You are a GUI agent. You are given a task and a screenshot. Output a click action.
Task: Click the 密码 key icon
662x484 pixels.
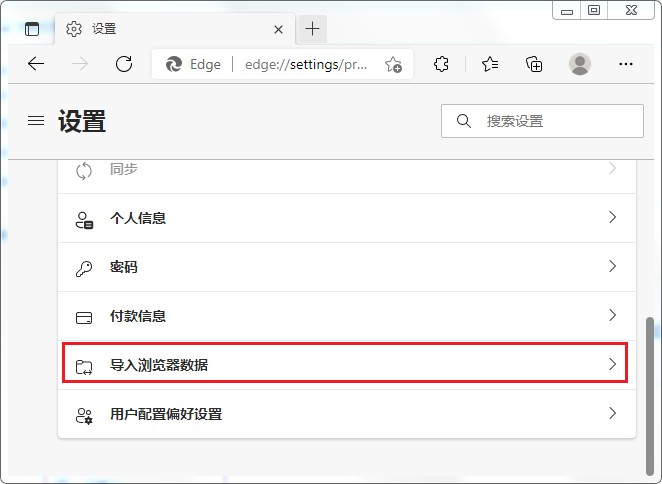coord(84,269)
